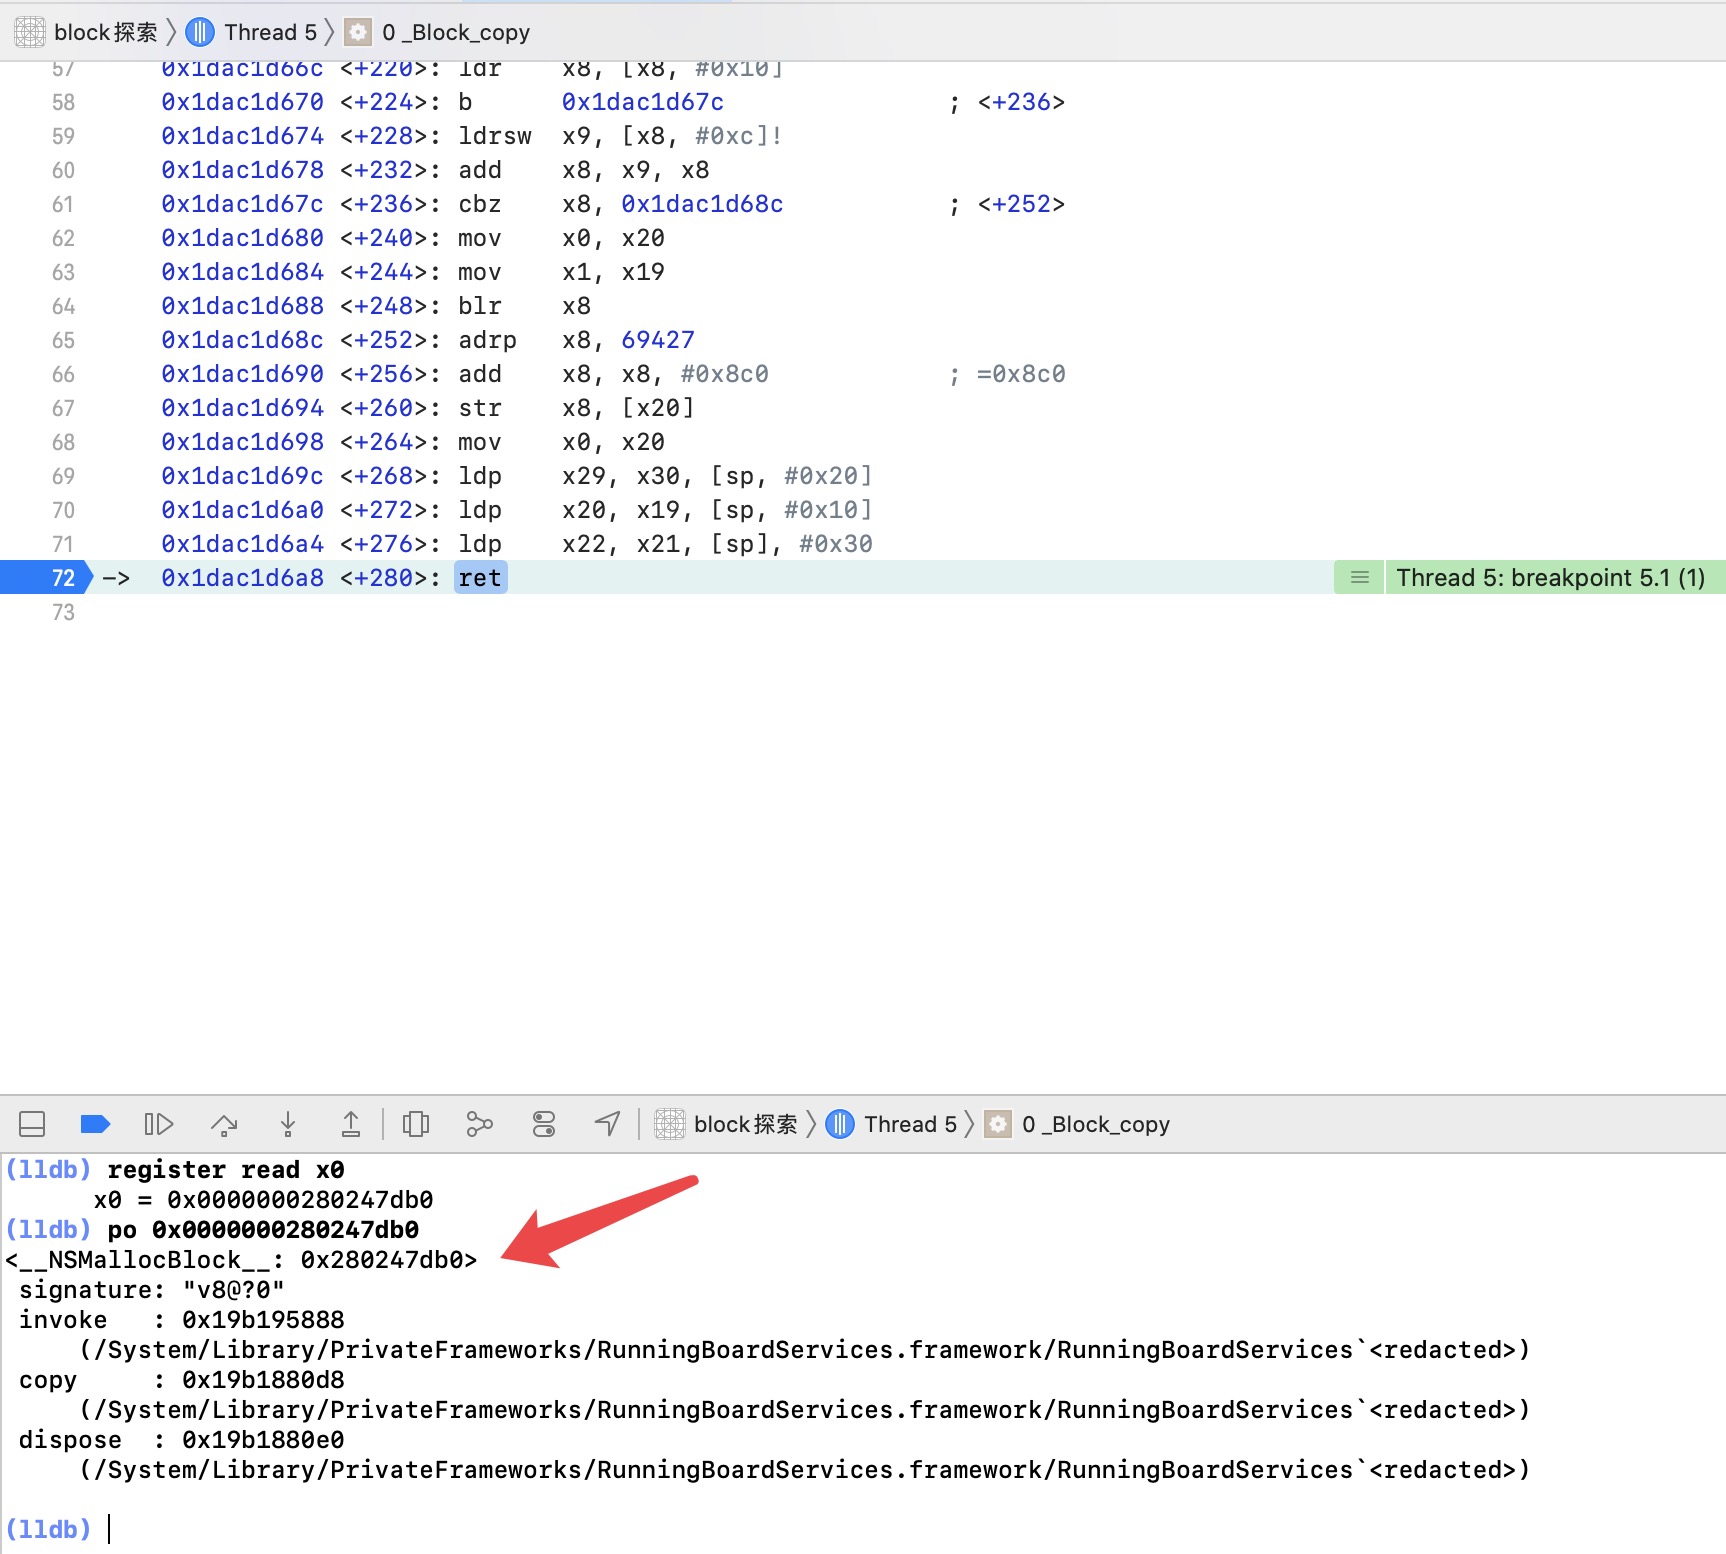Open 'block 探索' in debug bar breadcrumb

(x=727, y=1124)
